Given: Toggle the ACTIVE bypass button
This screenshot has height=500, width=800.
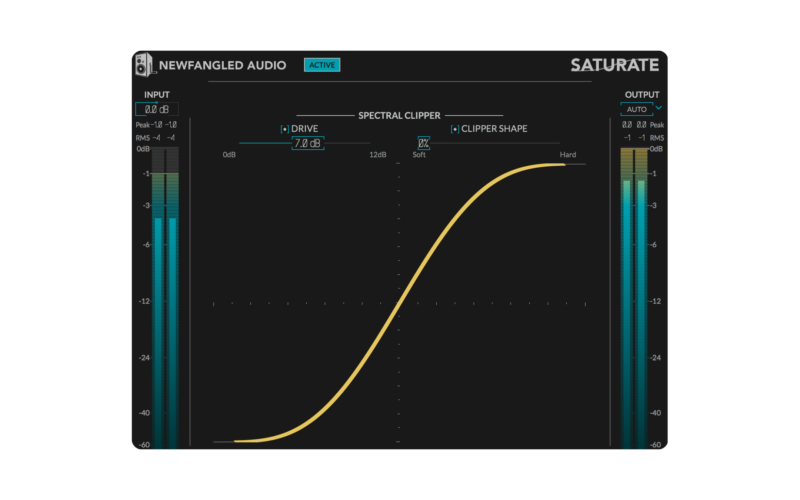Looking at the screenshot, I should point(322,65).
